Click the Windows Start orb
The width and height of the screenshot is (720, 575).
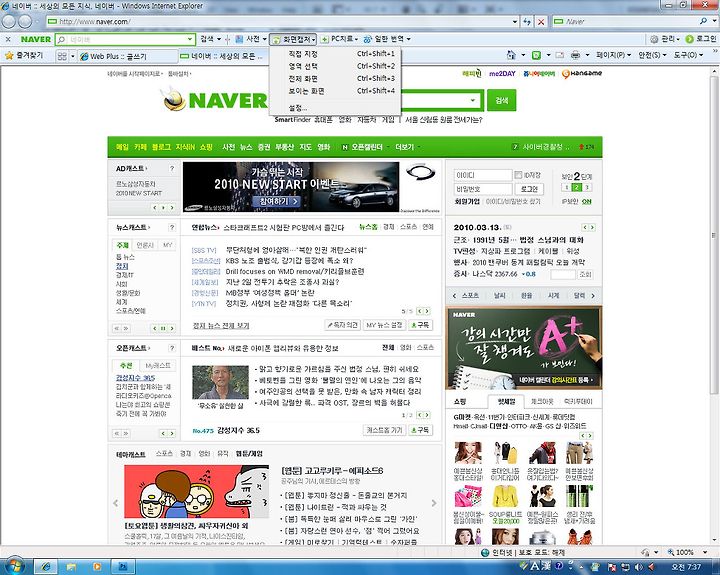(14, 566)
